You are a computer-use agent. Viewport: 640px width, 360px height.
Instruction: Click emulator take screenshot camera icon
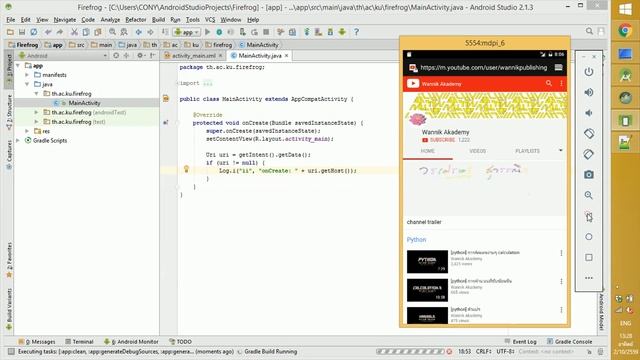pos(589,175)
